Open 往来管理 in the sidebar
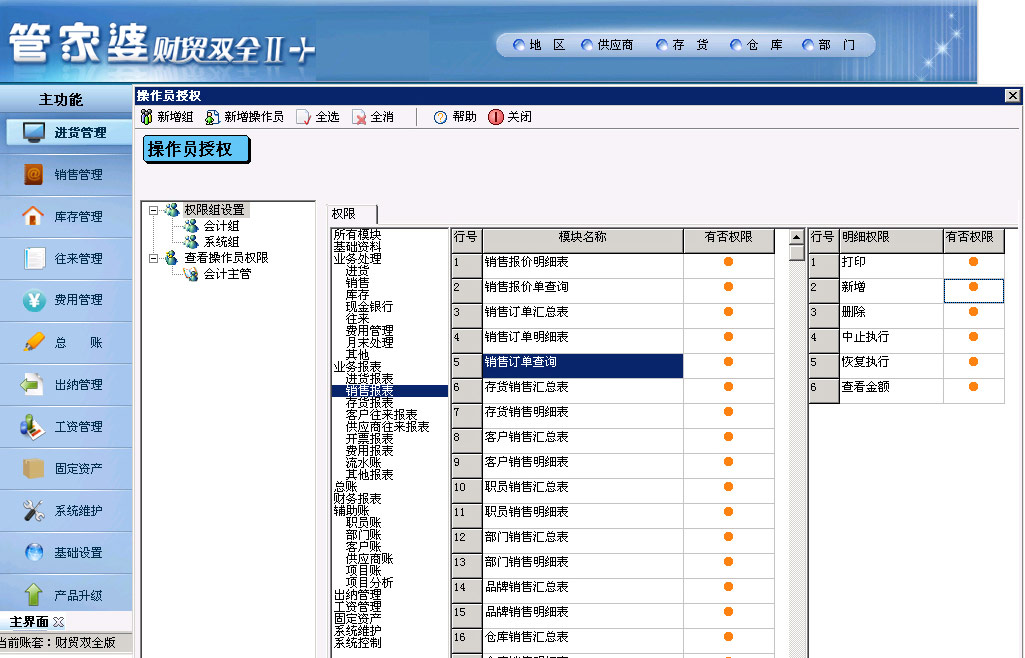This screenshot has width=1025, height=658. coord(66,258)
